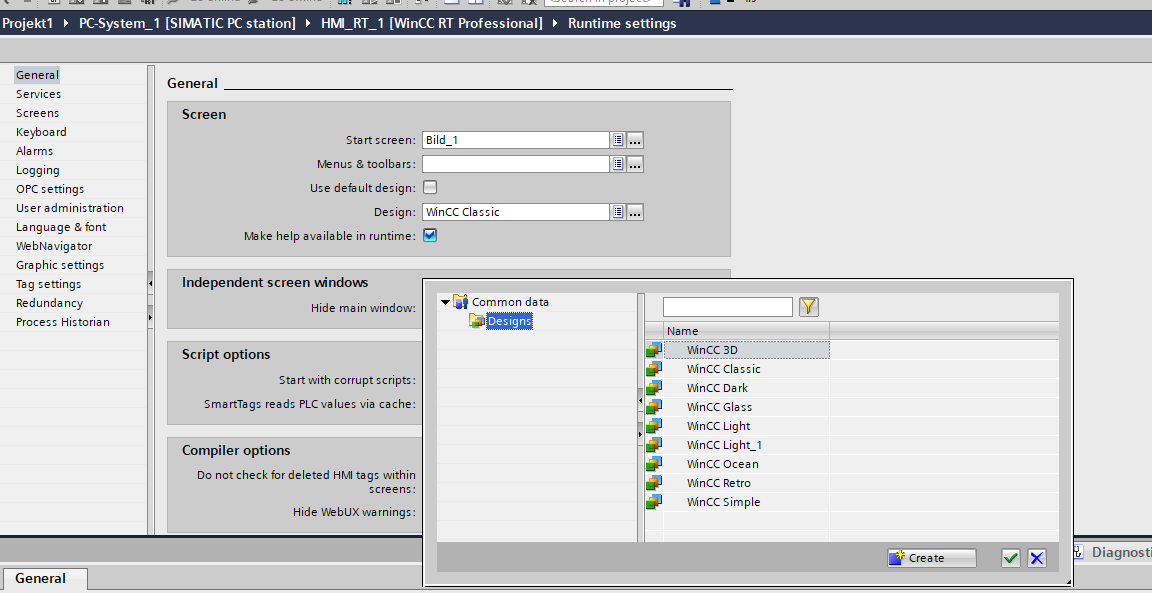
Task: Open User administration settings
Action: tap(70, 209)
